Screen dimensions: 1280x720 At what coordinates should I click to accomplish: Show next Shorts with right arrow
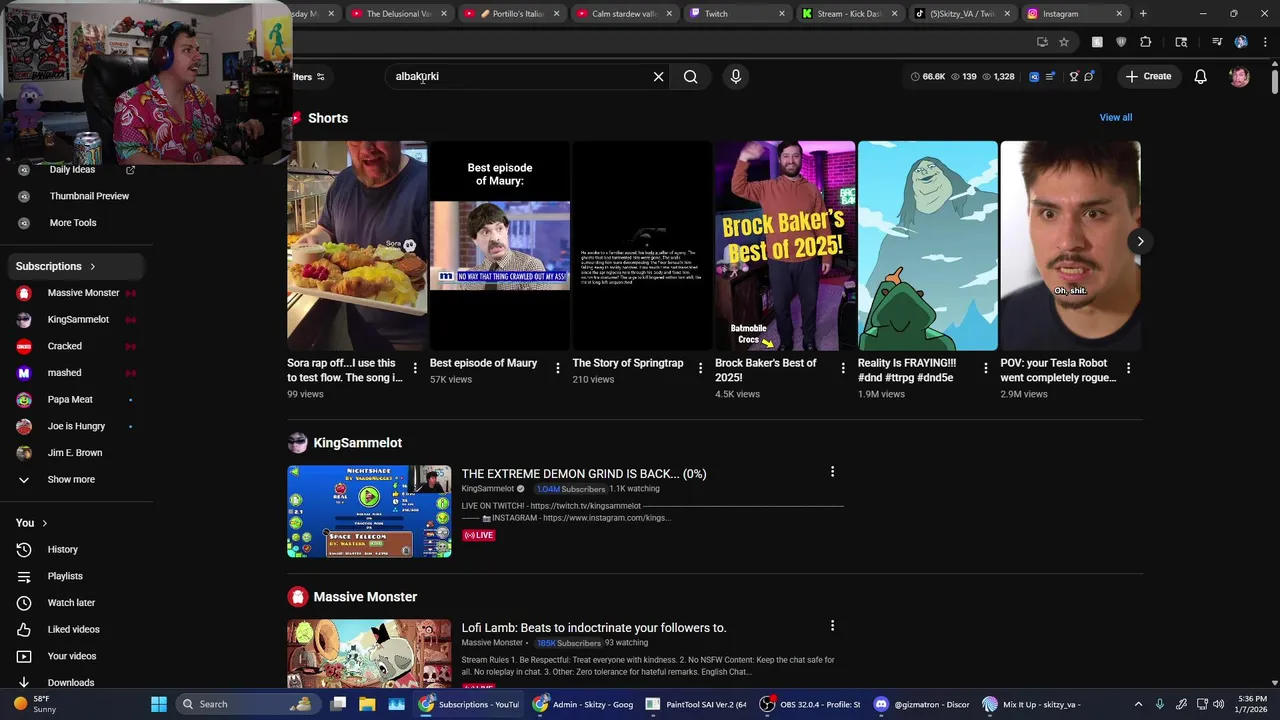(1140, 241)
